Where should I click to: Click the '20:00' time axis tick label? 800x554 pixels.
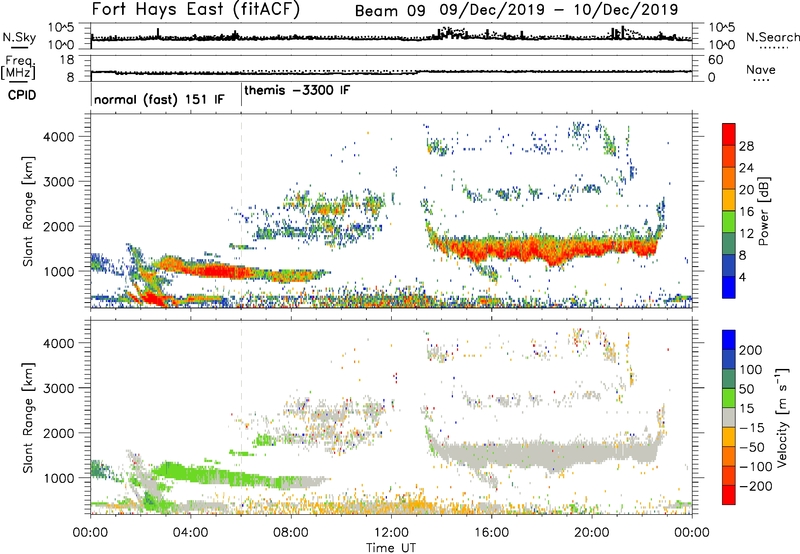(591, 533)
